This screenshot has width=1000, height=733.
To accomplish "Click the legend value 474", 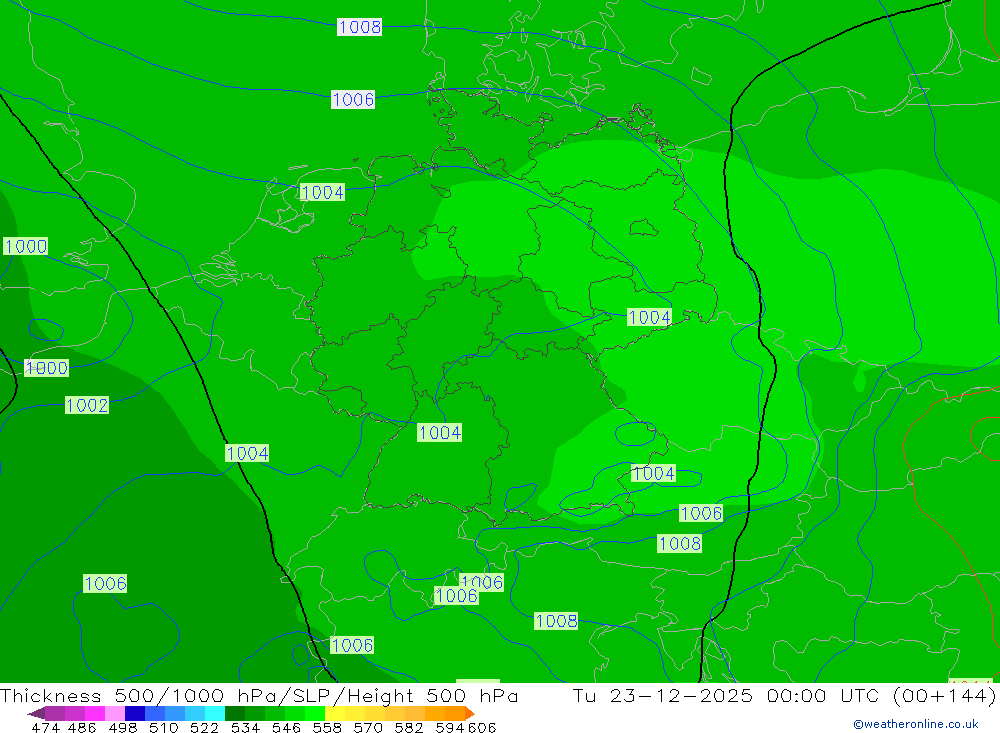I will click(45, 727).
